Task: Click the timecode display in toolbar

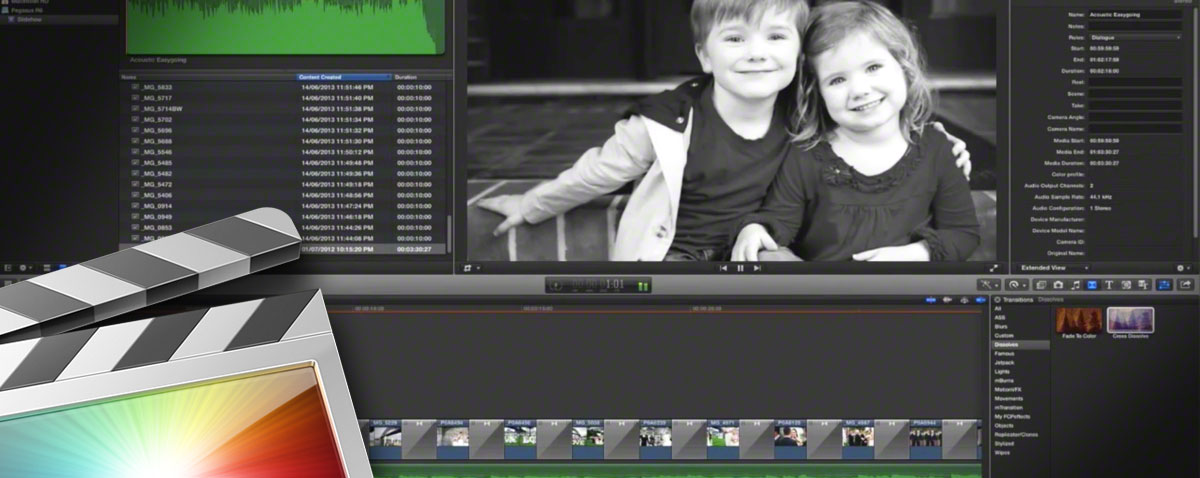Action: [x=598, y=285]
